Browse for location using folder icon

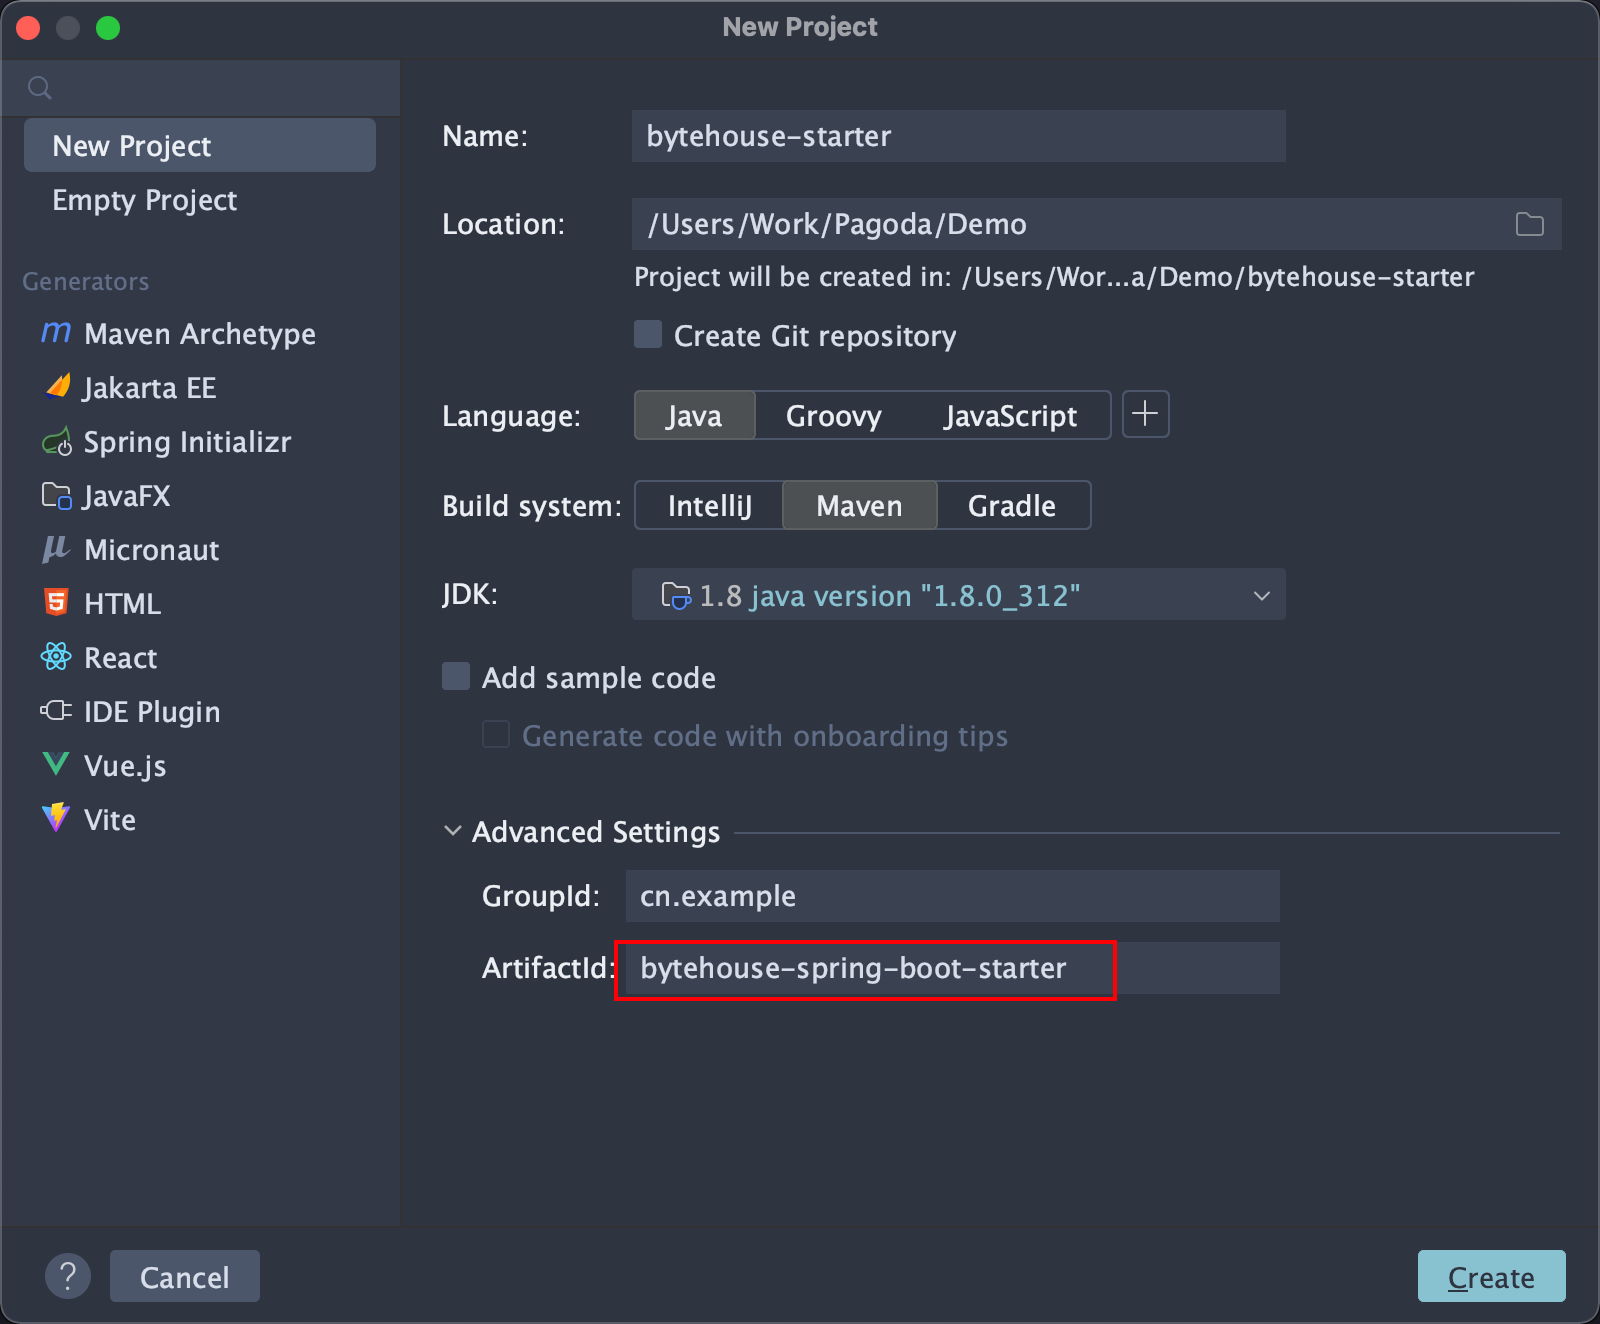[1529, 224]
